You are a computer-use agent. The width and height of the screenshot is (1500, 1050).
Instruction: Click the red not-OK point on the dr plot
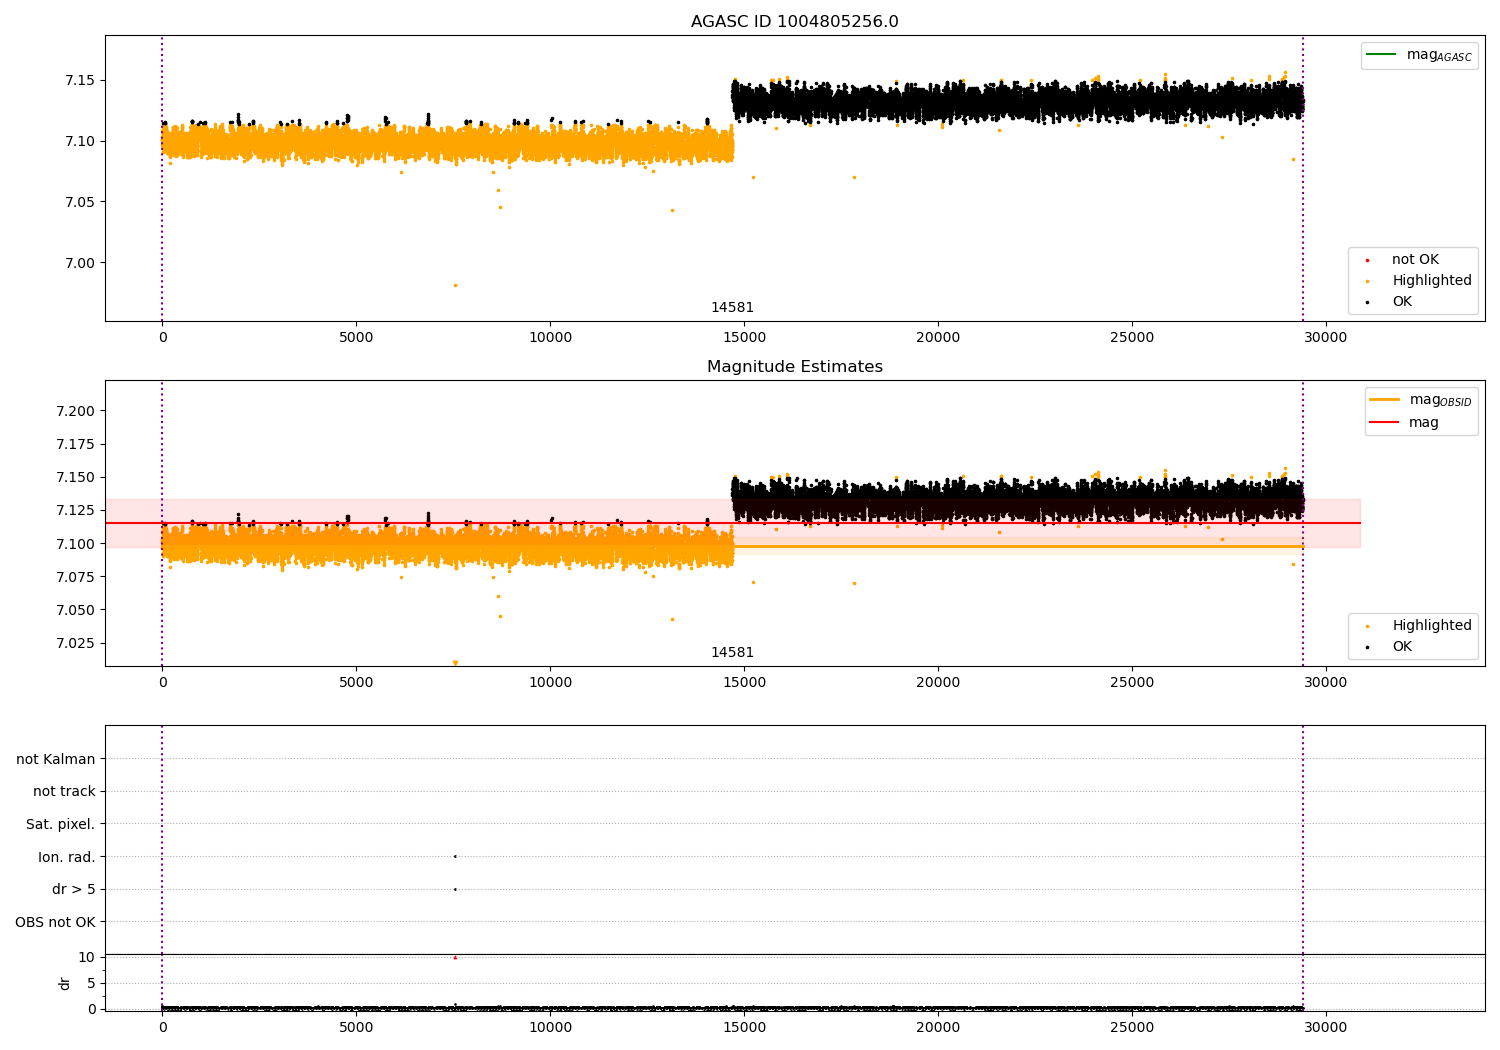pyautogui.click(x=455, y=957)
